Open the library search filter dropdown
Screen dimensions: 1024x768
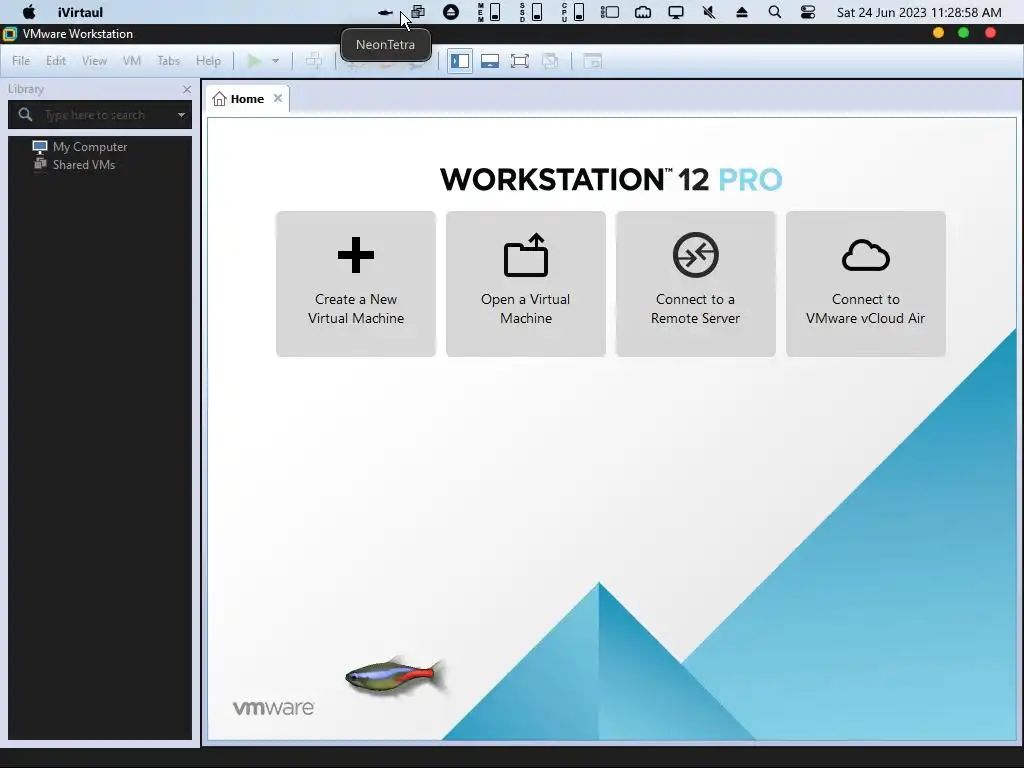182,115
